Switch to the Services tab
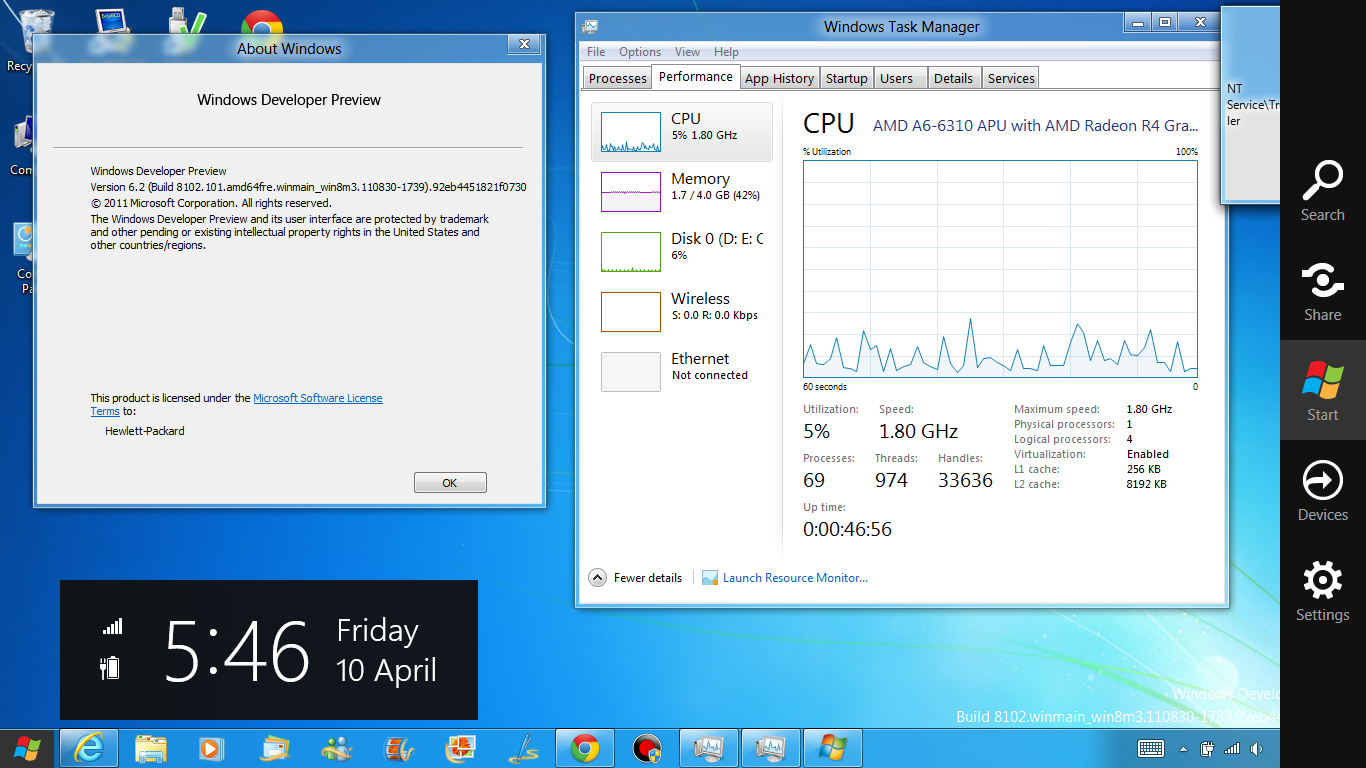Image resolution: width=1366 pixels, height=768 pixels. pyautogui.click(x=1011, y=78)
